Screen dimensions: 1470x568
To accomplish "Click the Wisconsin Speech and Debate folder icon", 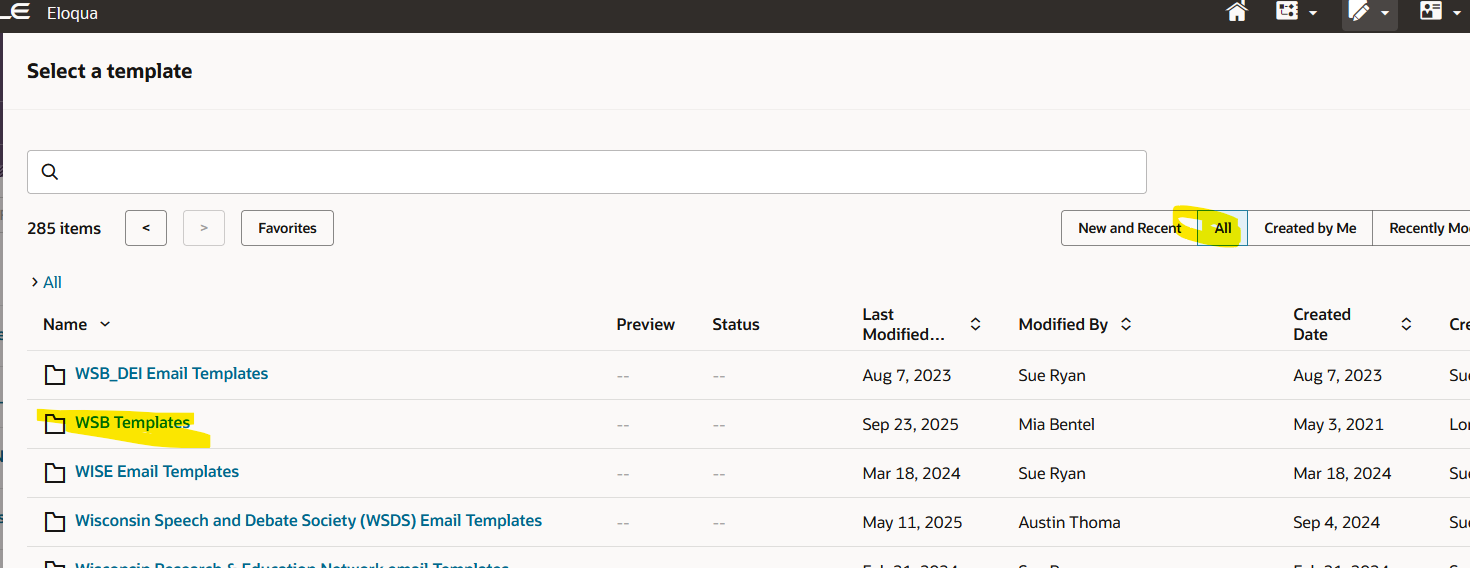I will pos(55,522).
